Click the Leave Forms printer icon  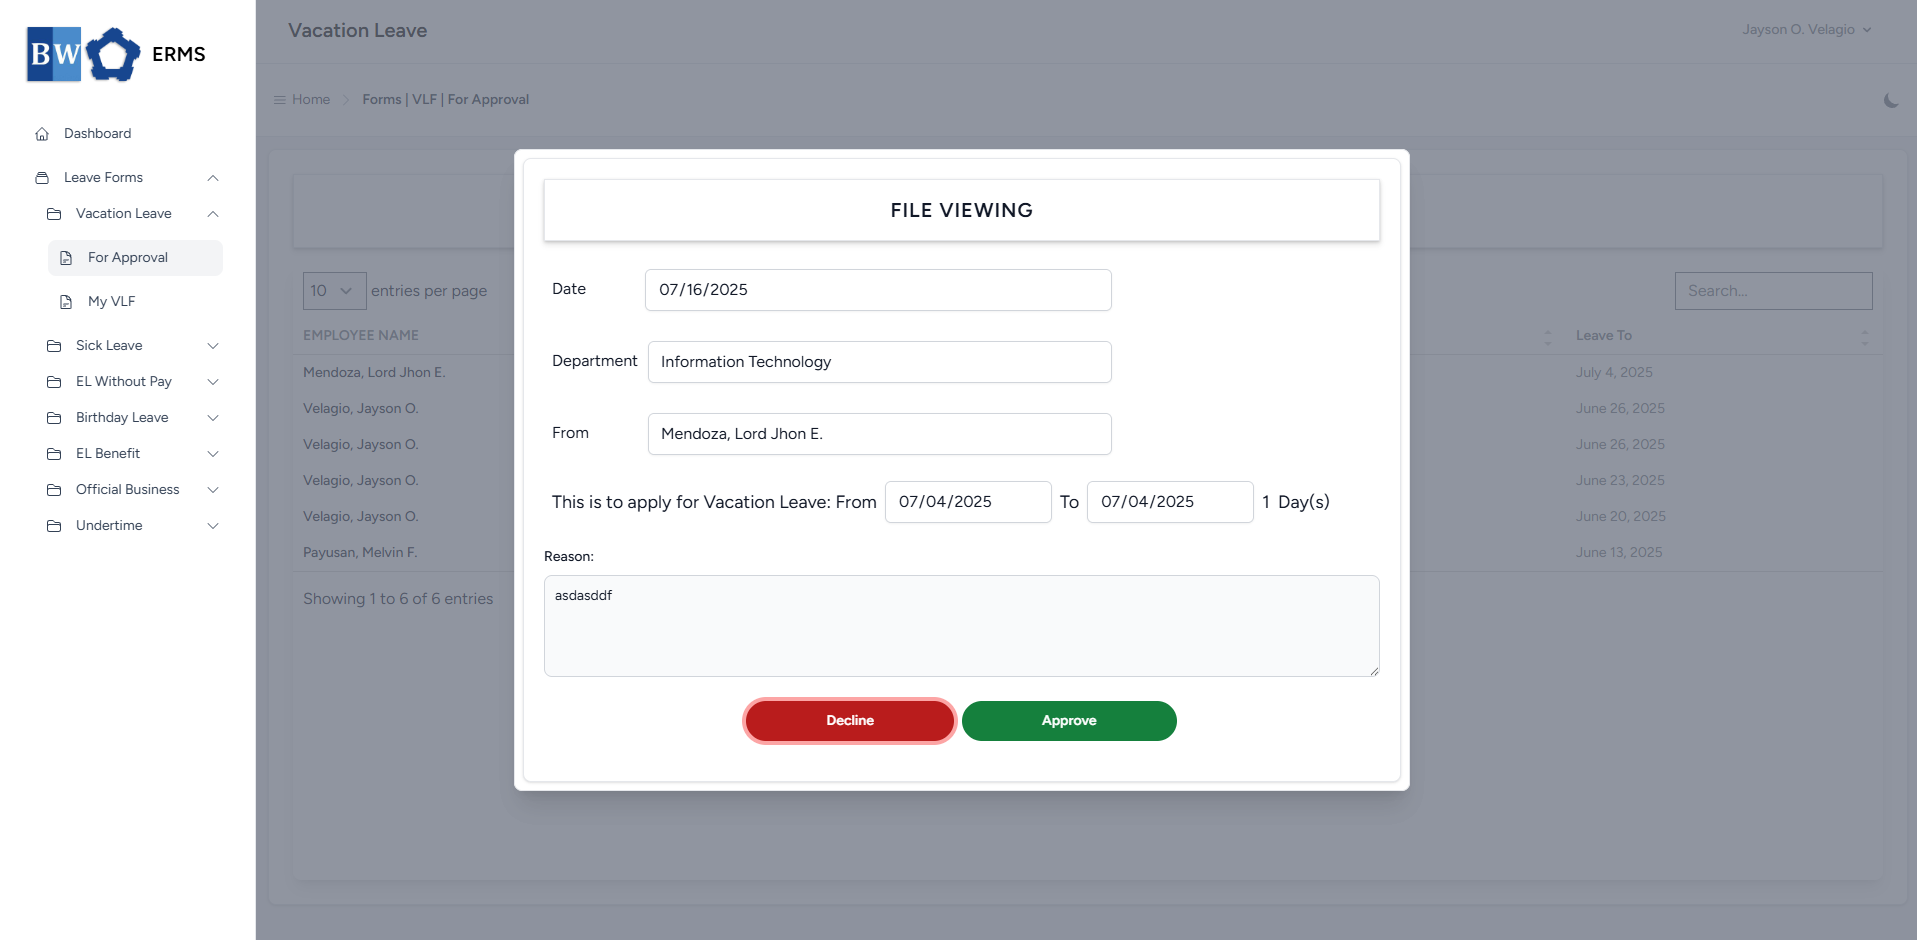pyautogui.click(x=42, y=178)
